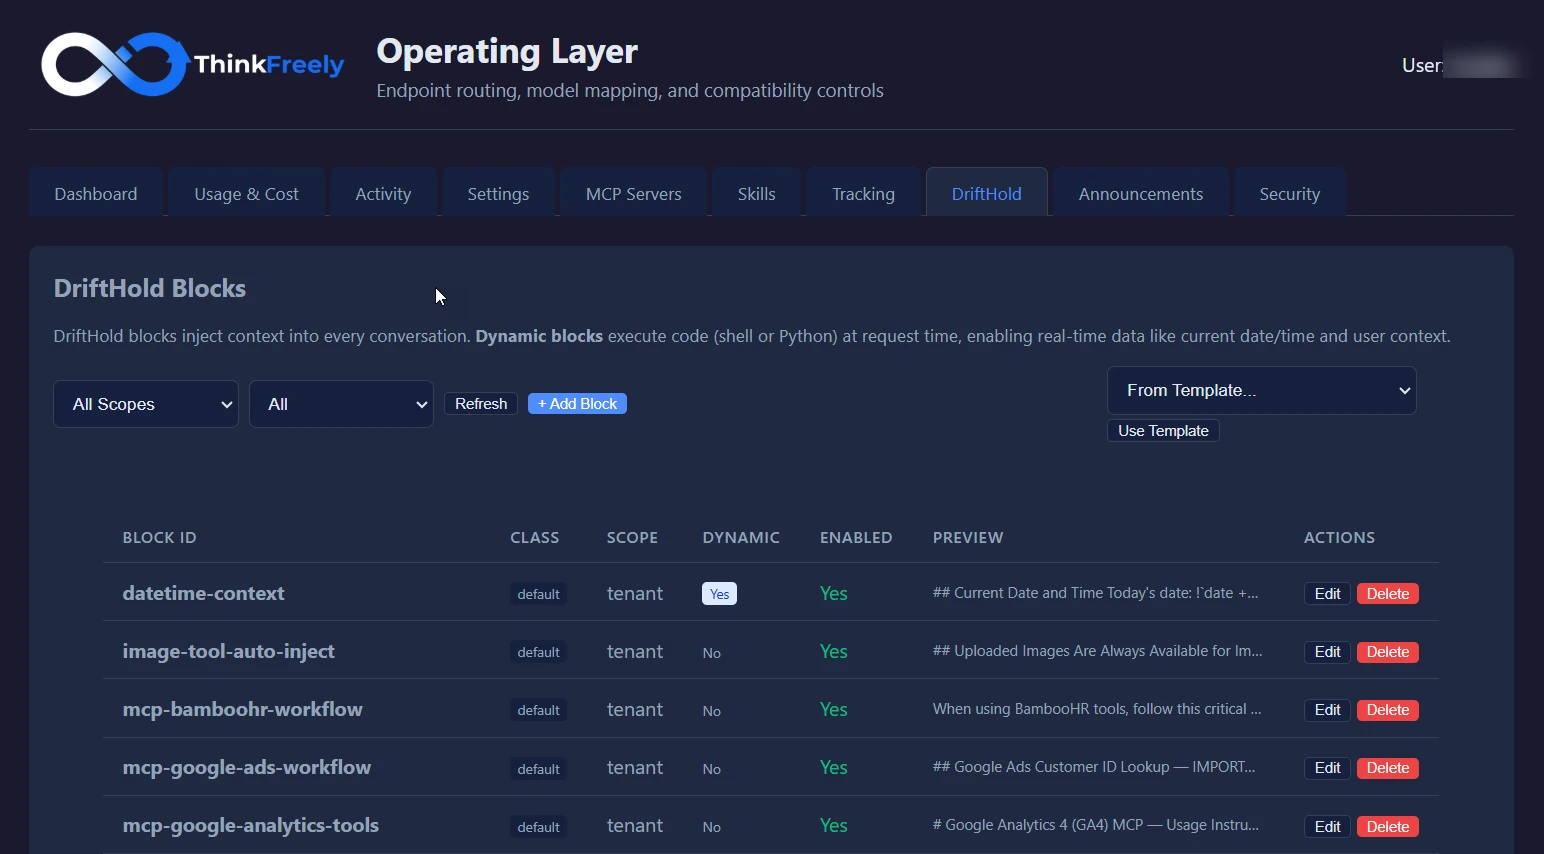1544x854 pixels.
Task: Click the BLOCK ID column header
Action: coord(159,537)
